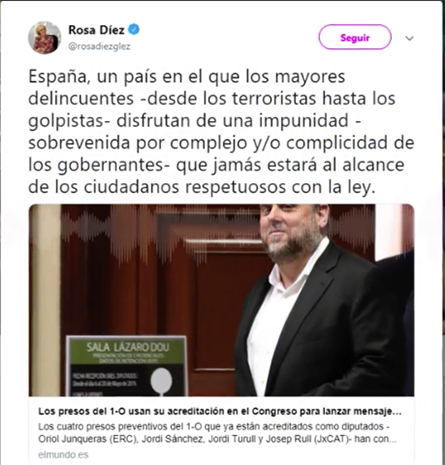Click the bearded man in black jacket
Image resolution: width=445 pixels, height=465 pixels.
point(323,300)
